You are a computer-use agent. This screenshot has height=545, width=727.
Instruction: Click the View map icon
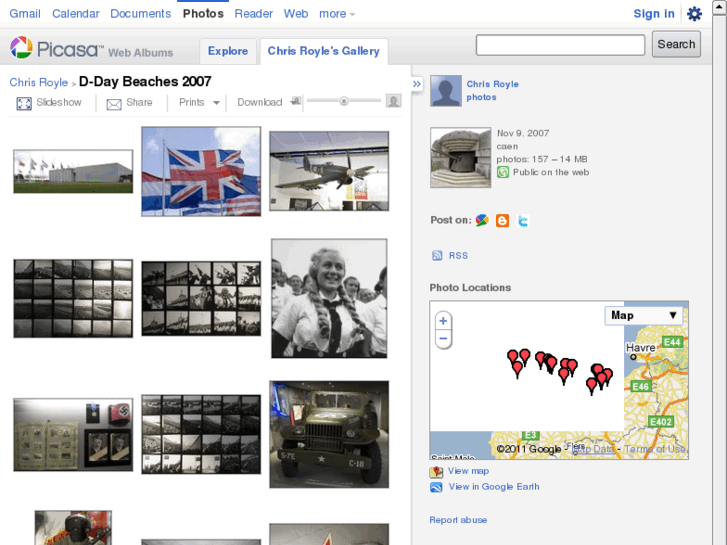[436, 472]
